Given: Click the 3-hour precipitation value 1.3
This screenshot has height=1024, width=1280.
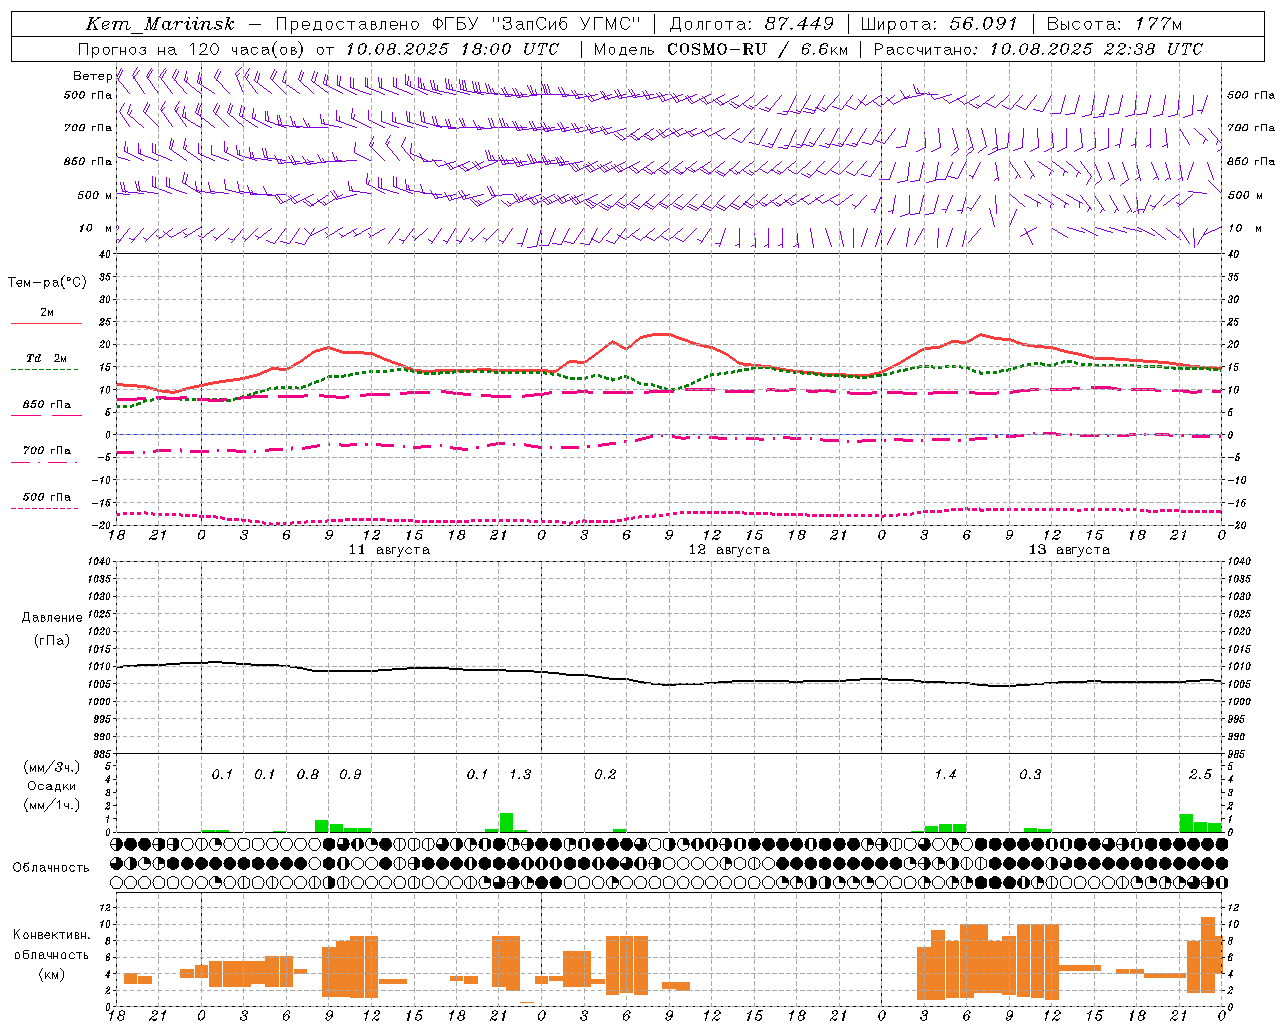Looking at the screenshot, I should tap(520, 775).
